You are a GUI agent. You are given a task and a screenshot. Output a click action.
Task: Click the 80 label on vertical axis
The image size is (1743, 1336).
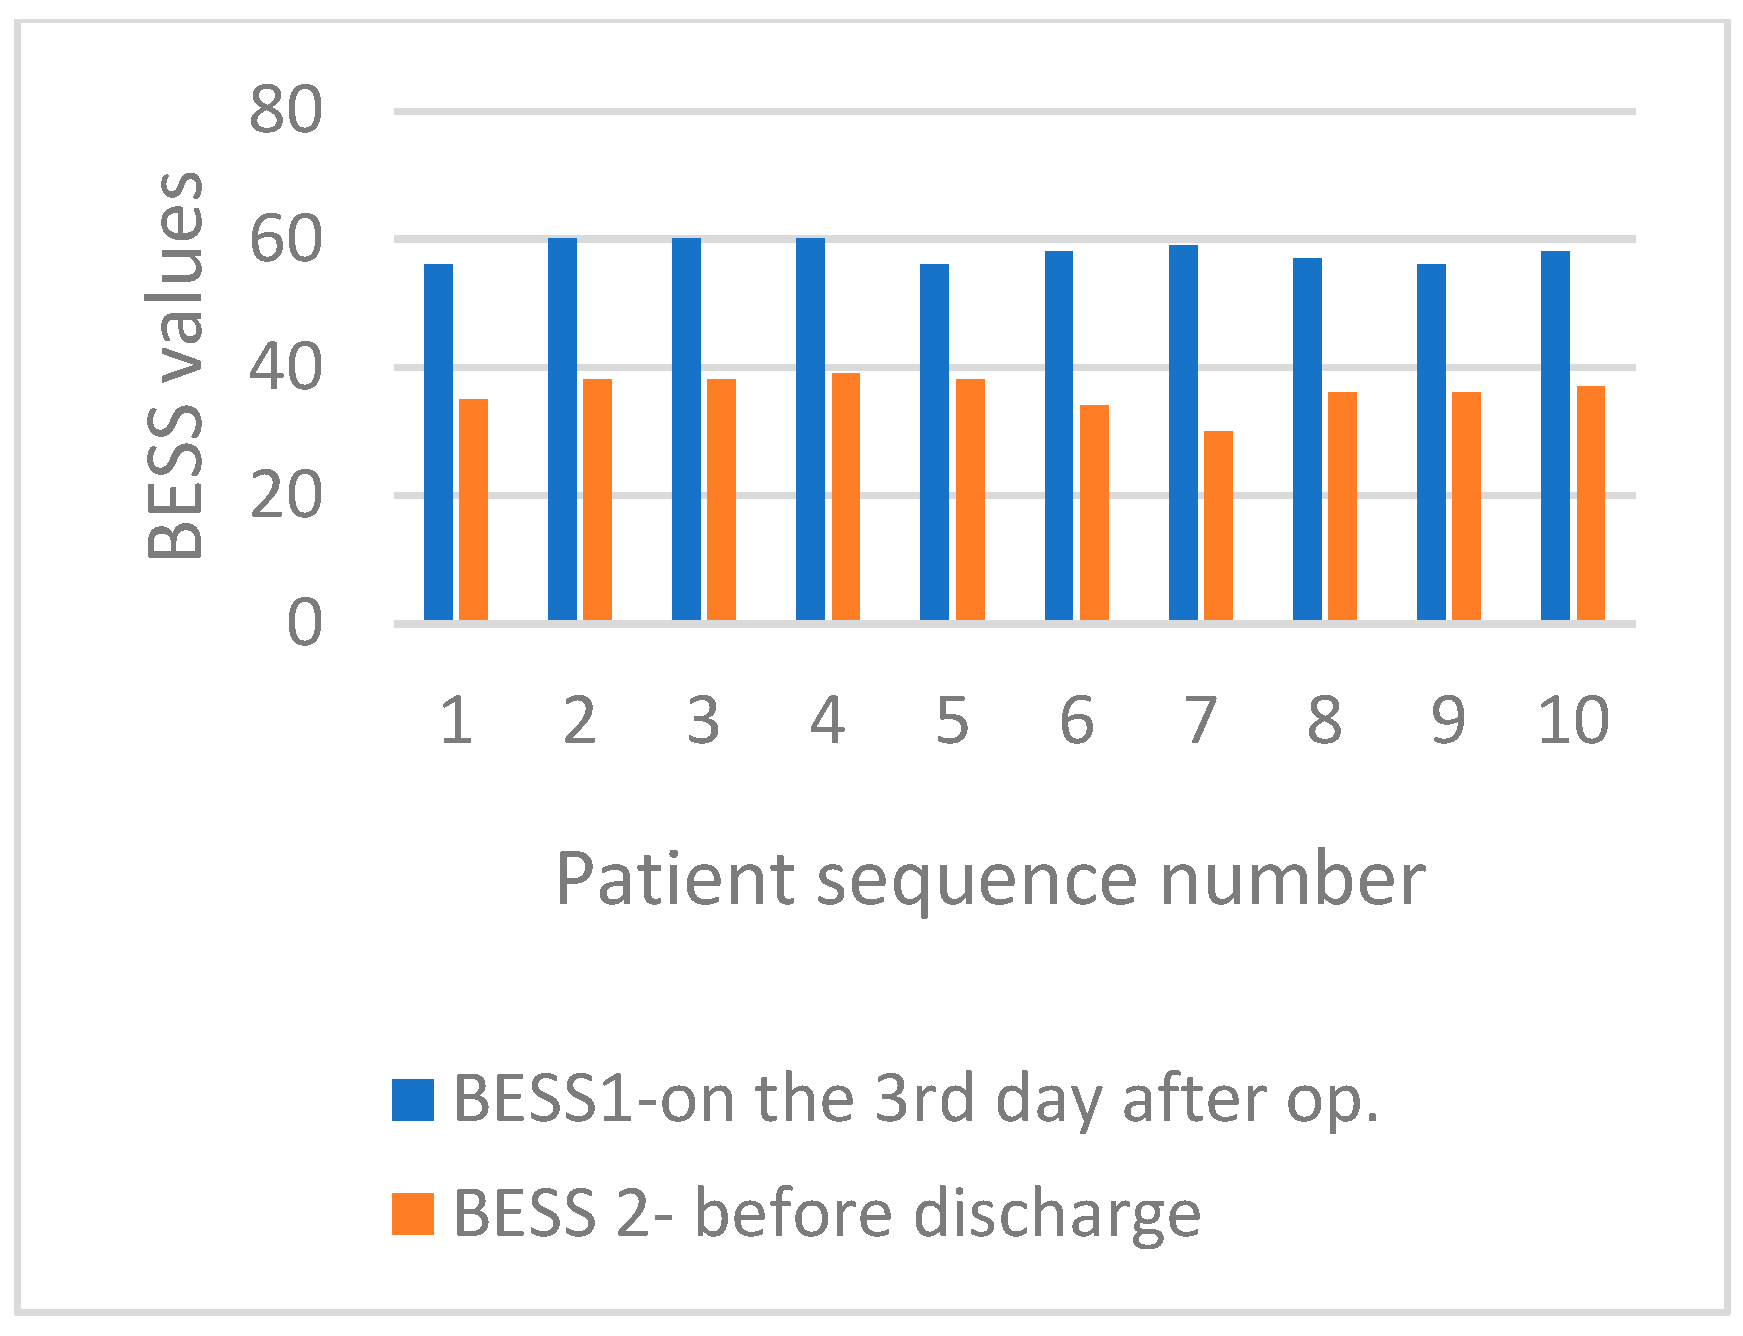pos(286,110)
